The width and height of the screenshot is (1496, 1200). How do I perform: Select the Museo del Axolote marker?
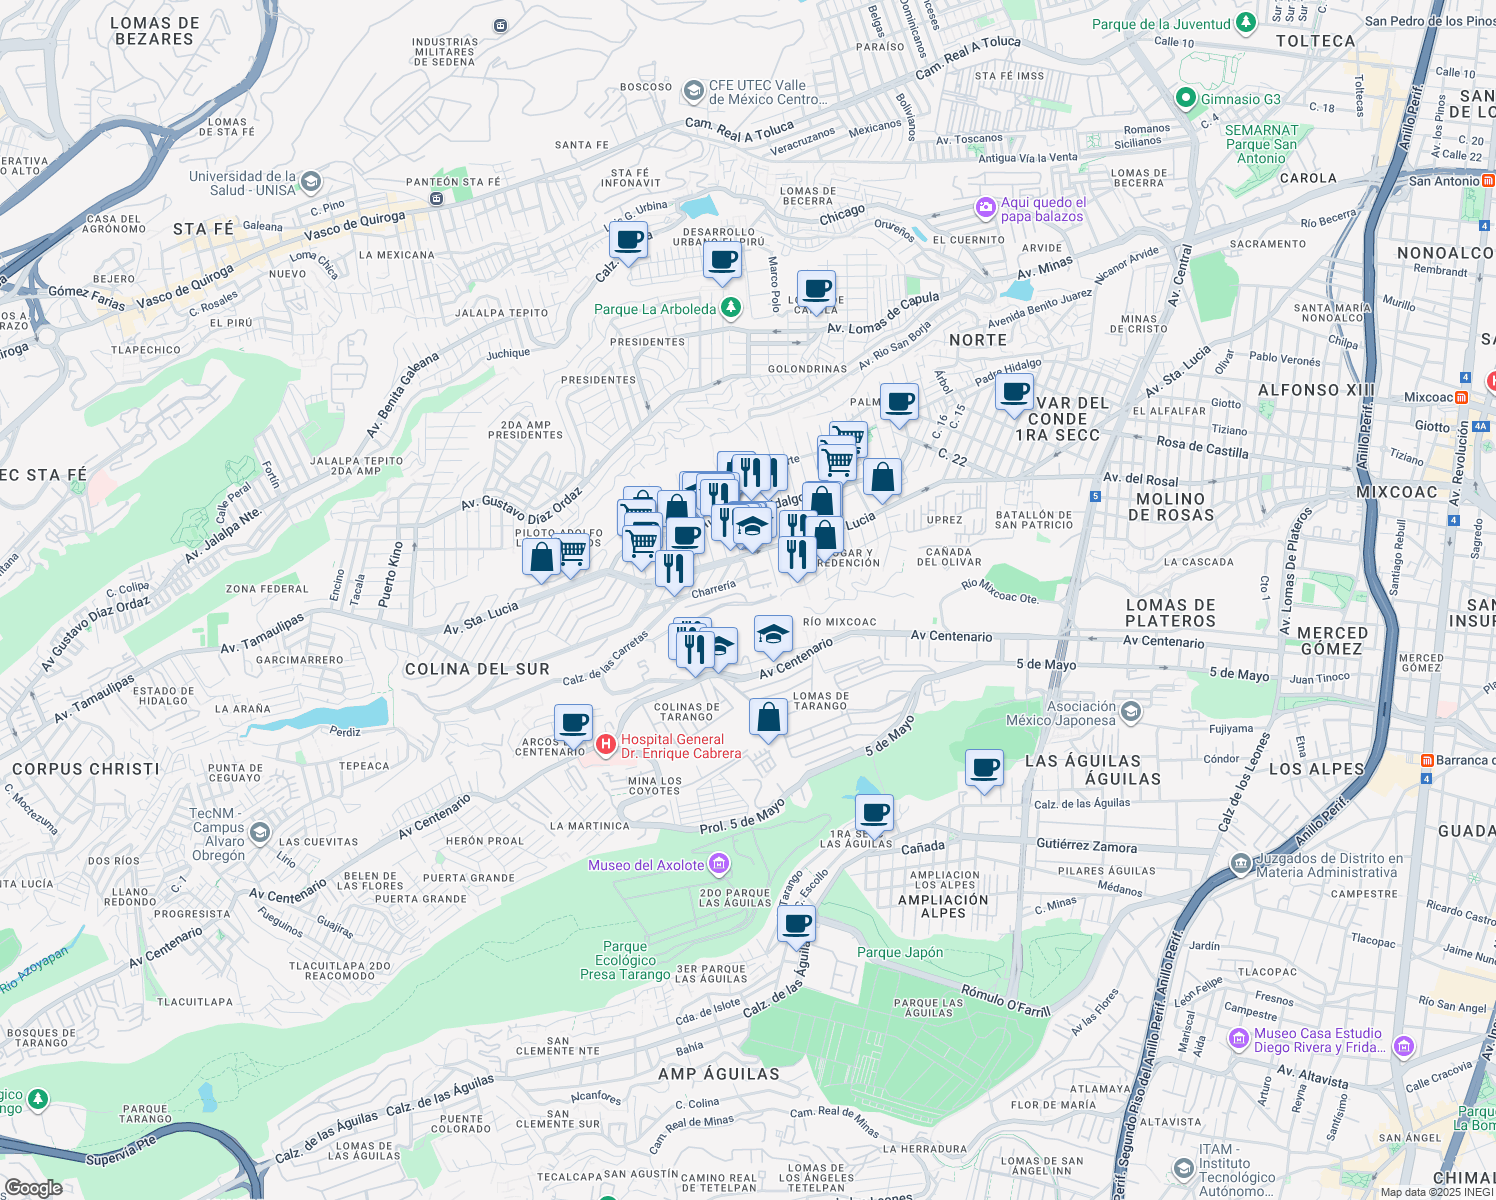pos(719,863)
